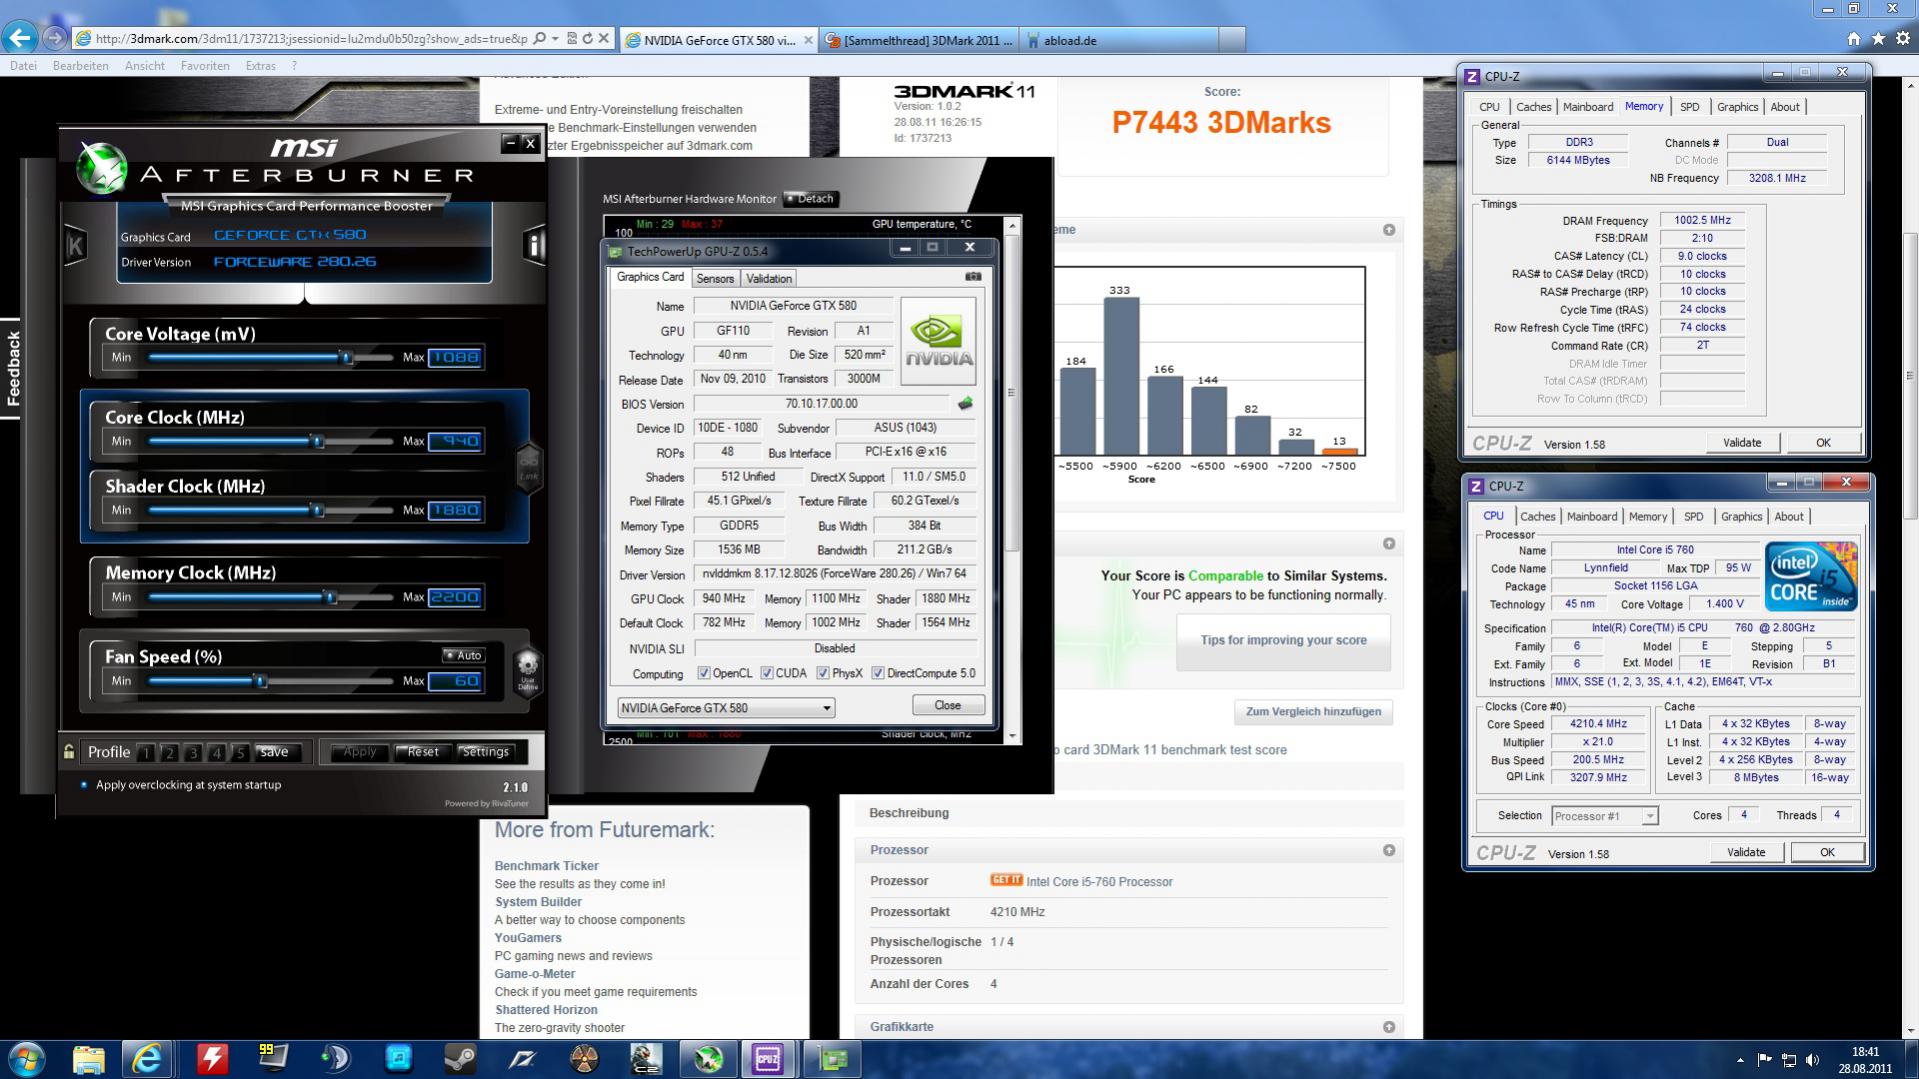Open GPU selection dropdown in GPU-Z
This screenshot has width=1919, height=1079.
point(726,708)
